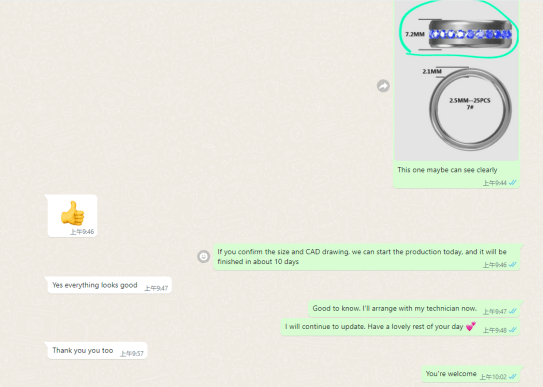The width and height of the screenshot is (543, 387).
Task: Open the ring CAD drawing image
Action: click(456, 80)
